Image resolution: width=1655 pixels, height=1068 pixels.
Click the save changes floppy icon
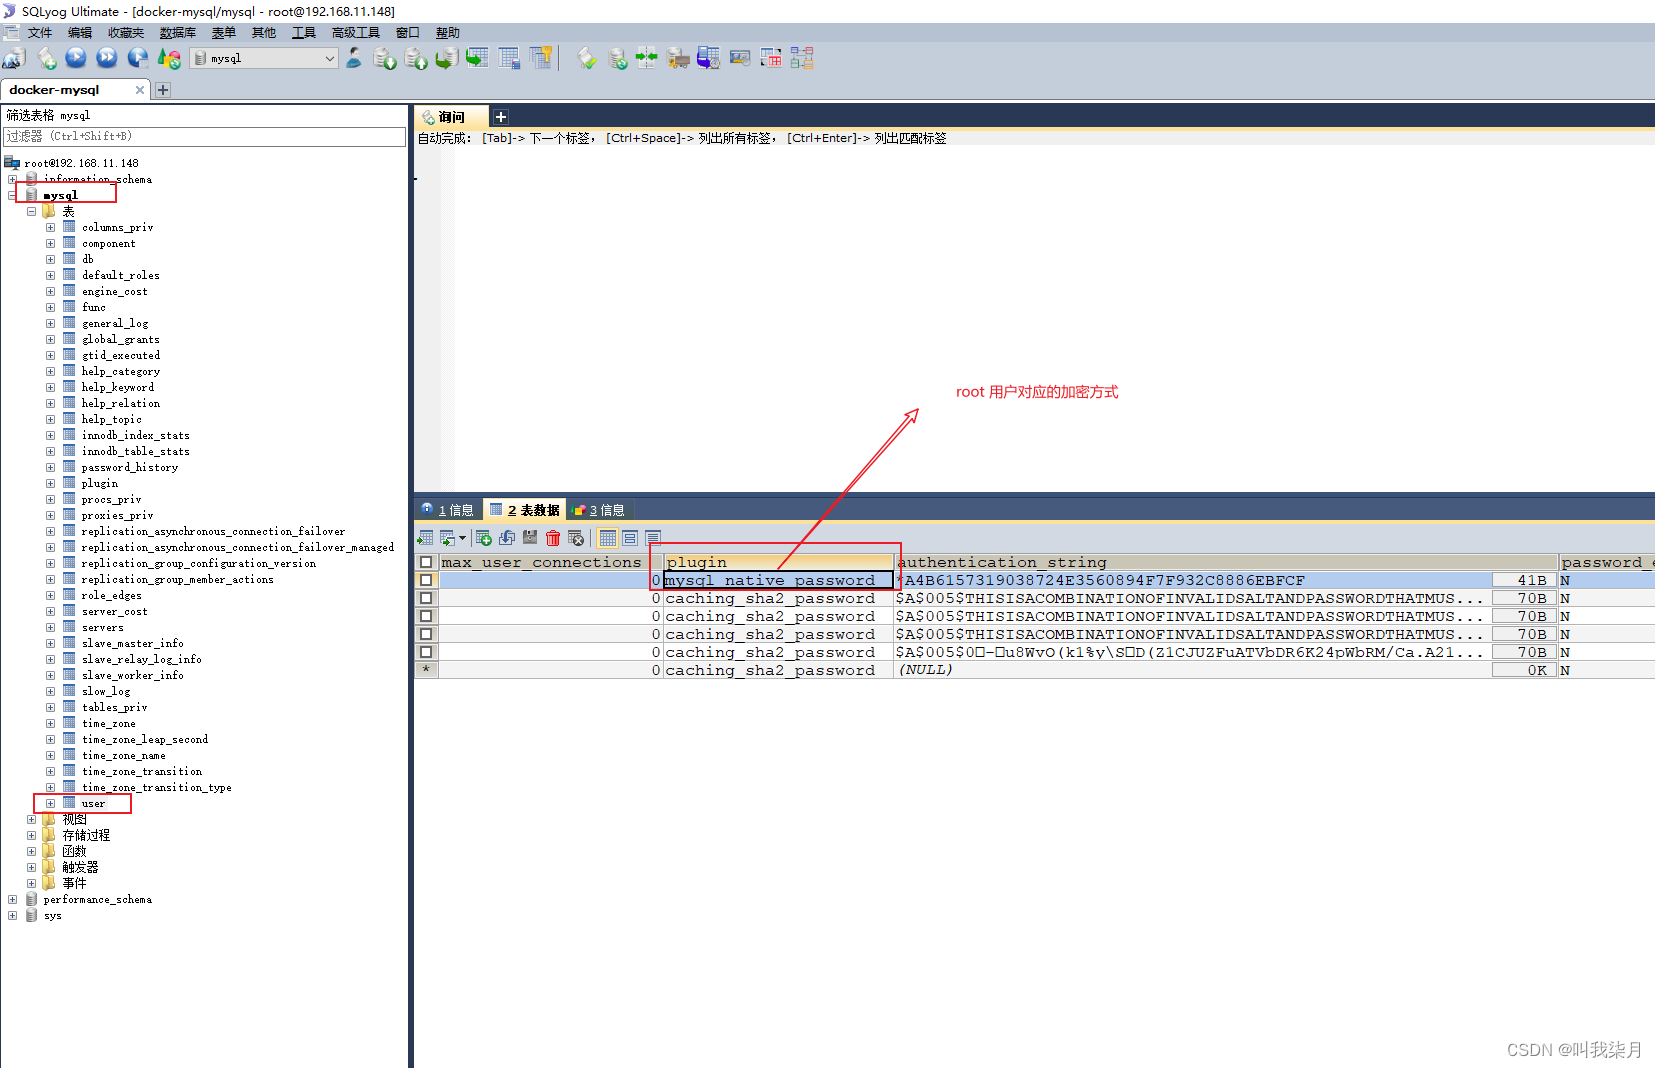530,538
